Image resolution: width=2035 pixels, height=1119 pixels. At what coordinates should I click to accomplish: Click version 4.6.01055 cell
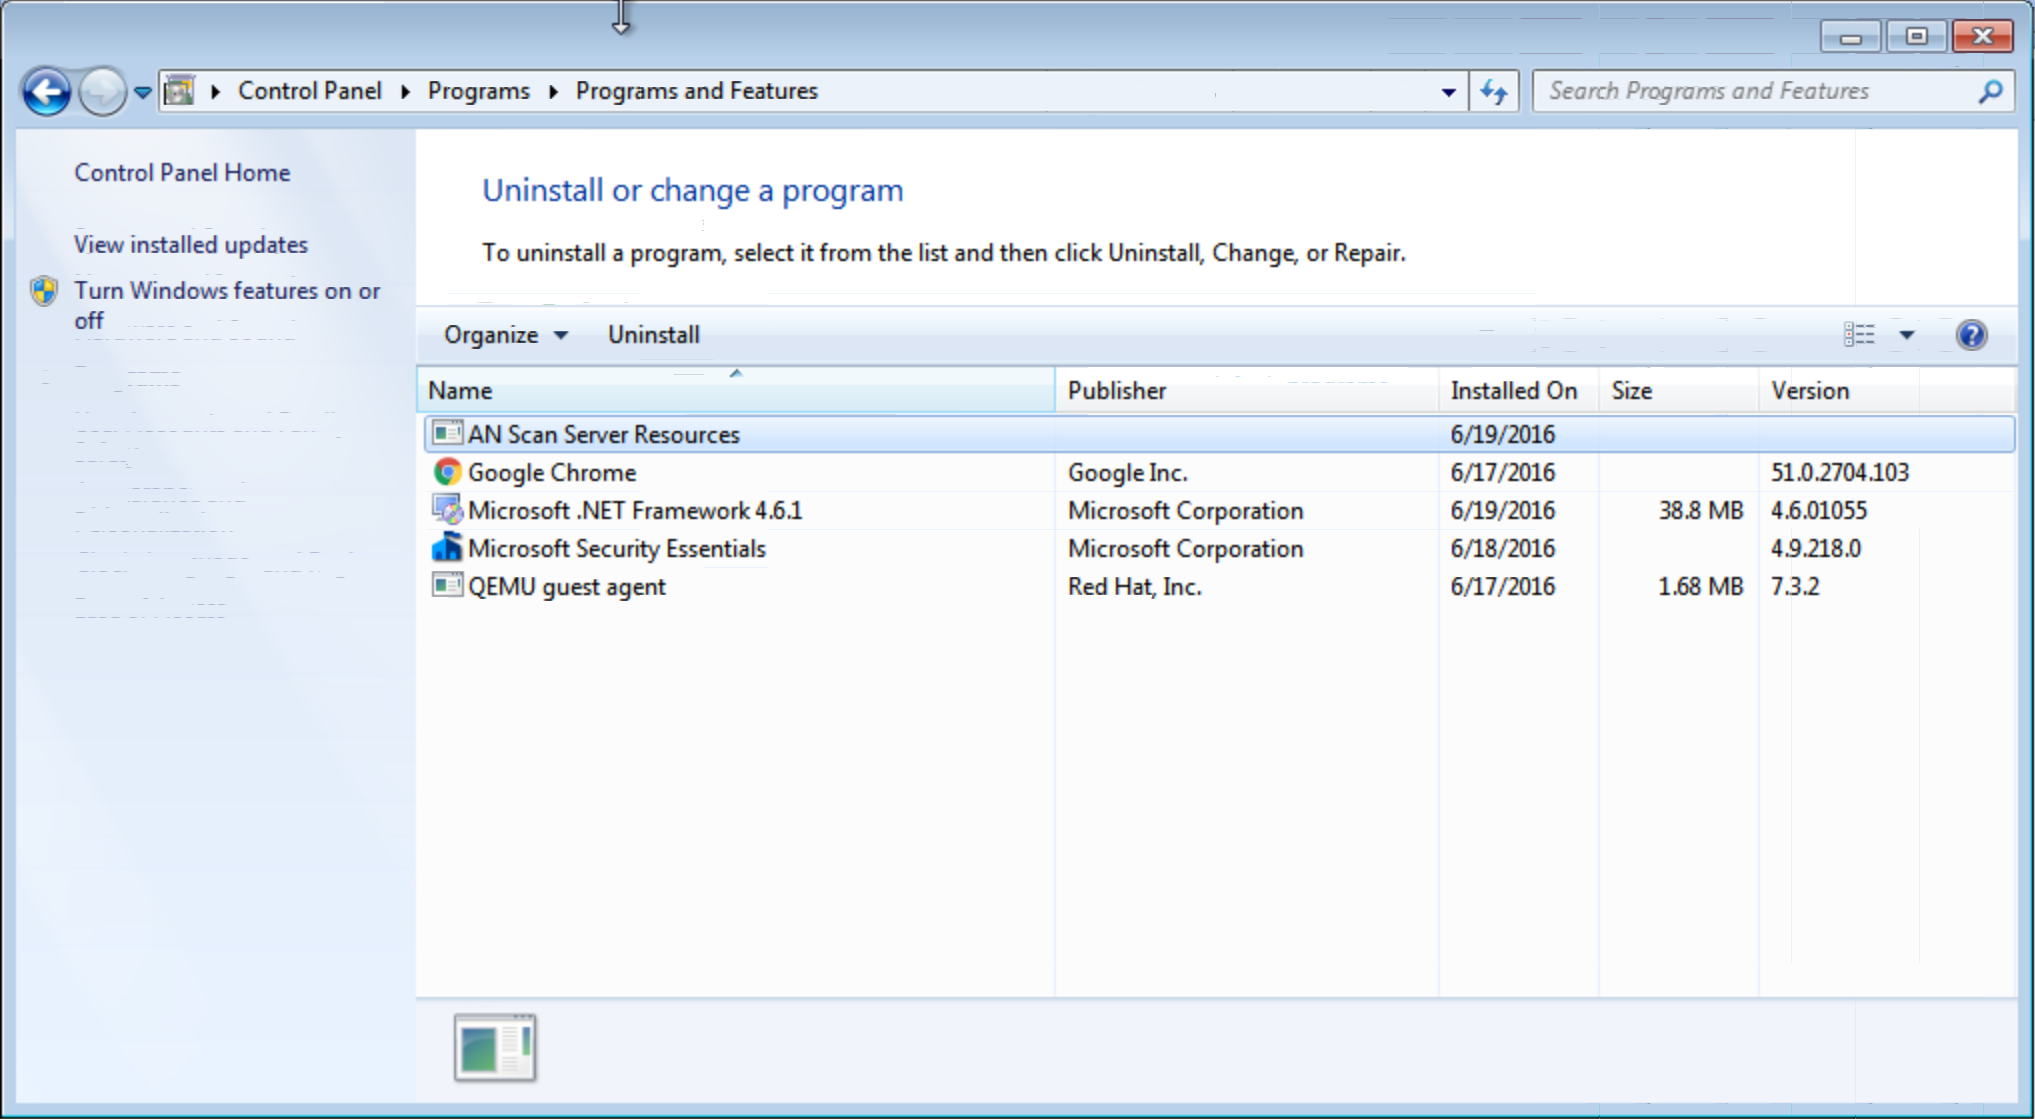1819,510
